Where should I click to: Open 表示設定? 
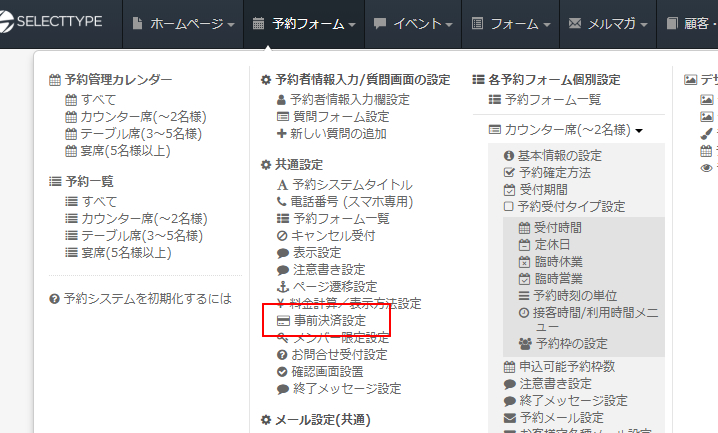[309, 253]
